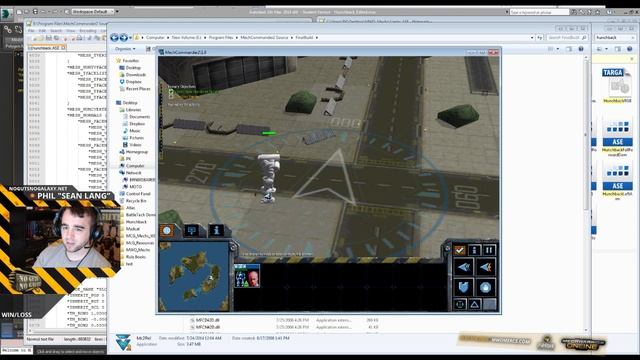Select Recent Places in navigation pane

point(135,89)
